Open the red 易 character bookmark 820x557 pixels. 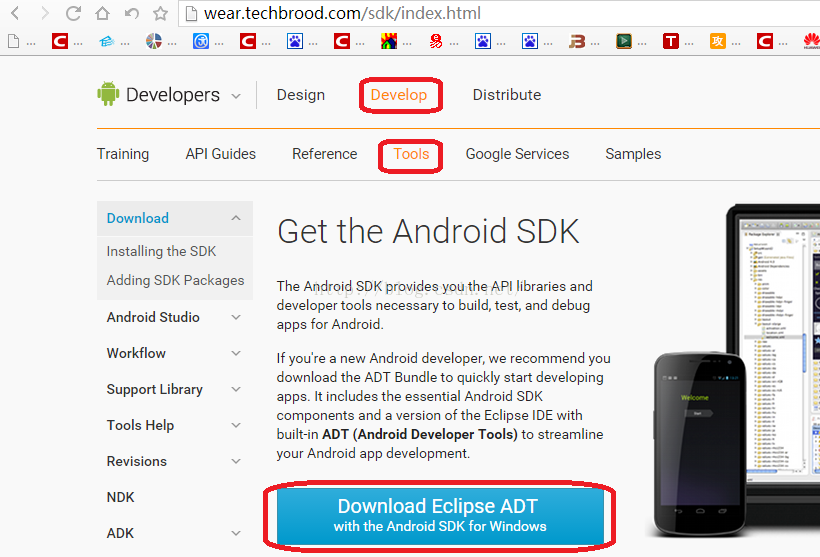tap(436, 41)
